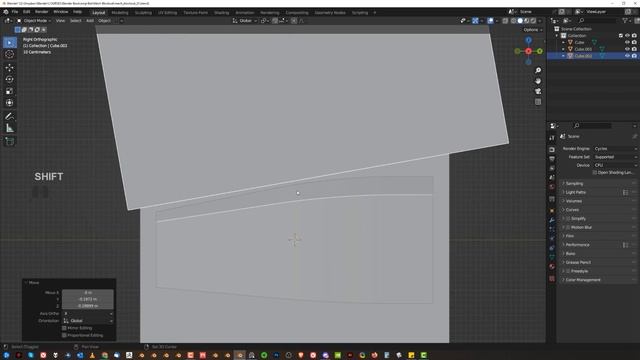Switch orthographic/perspective grid icon
Viewport: 640px width, 360px height.
coord(538,102)
